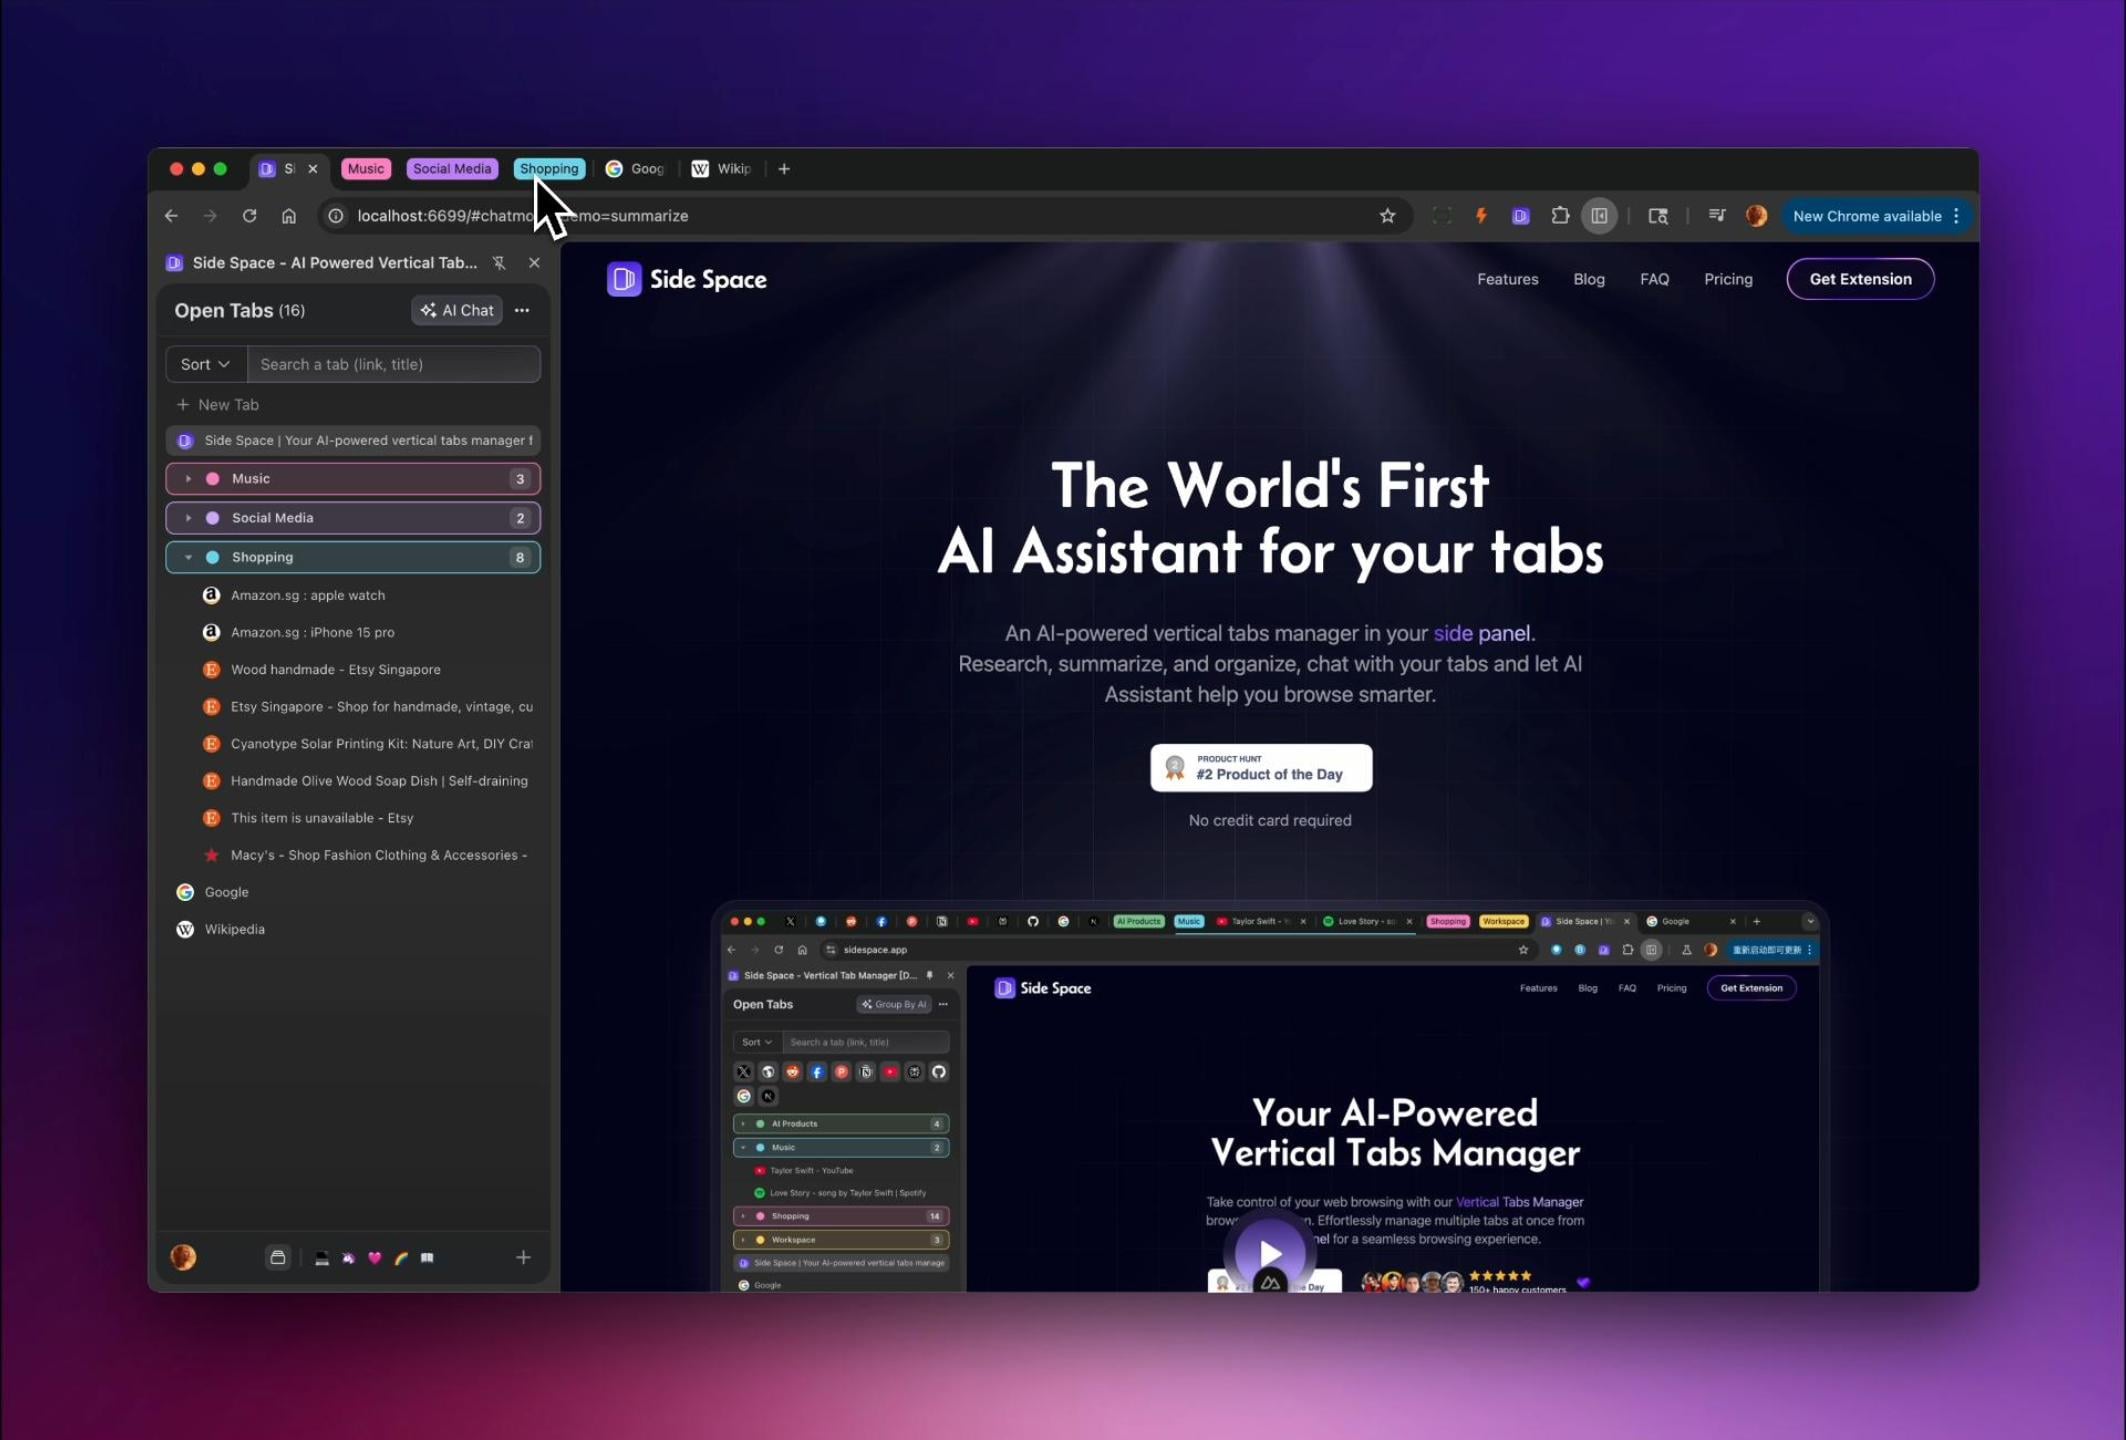Switch to the Wikipedia browser tab
This screenshot has height=1440, width=2126.
tap(723, 169)
